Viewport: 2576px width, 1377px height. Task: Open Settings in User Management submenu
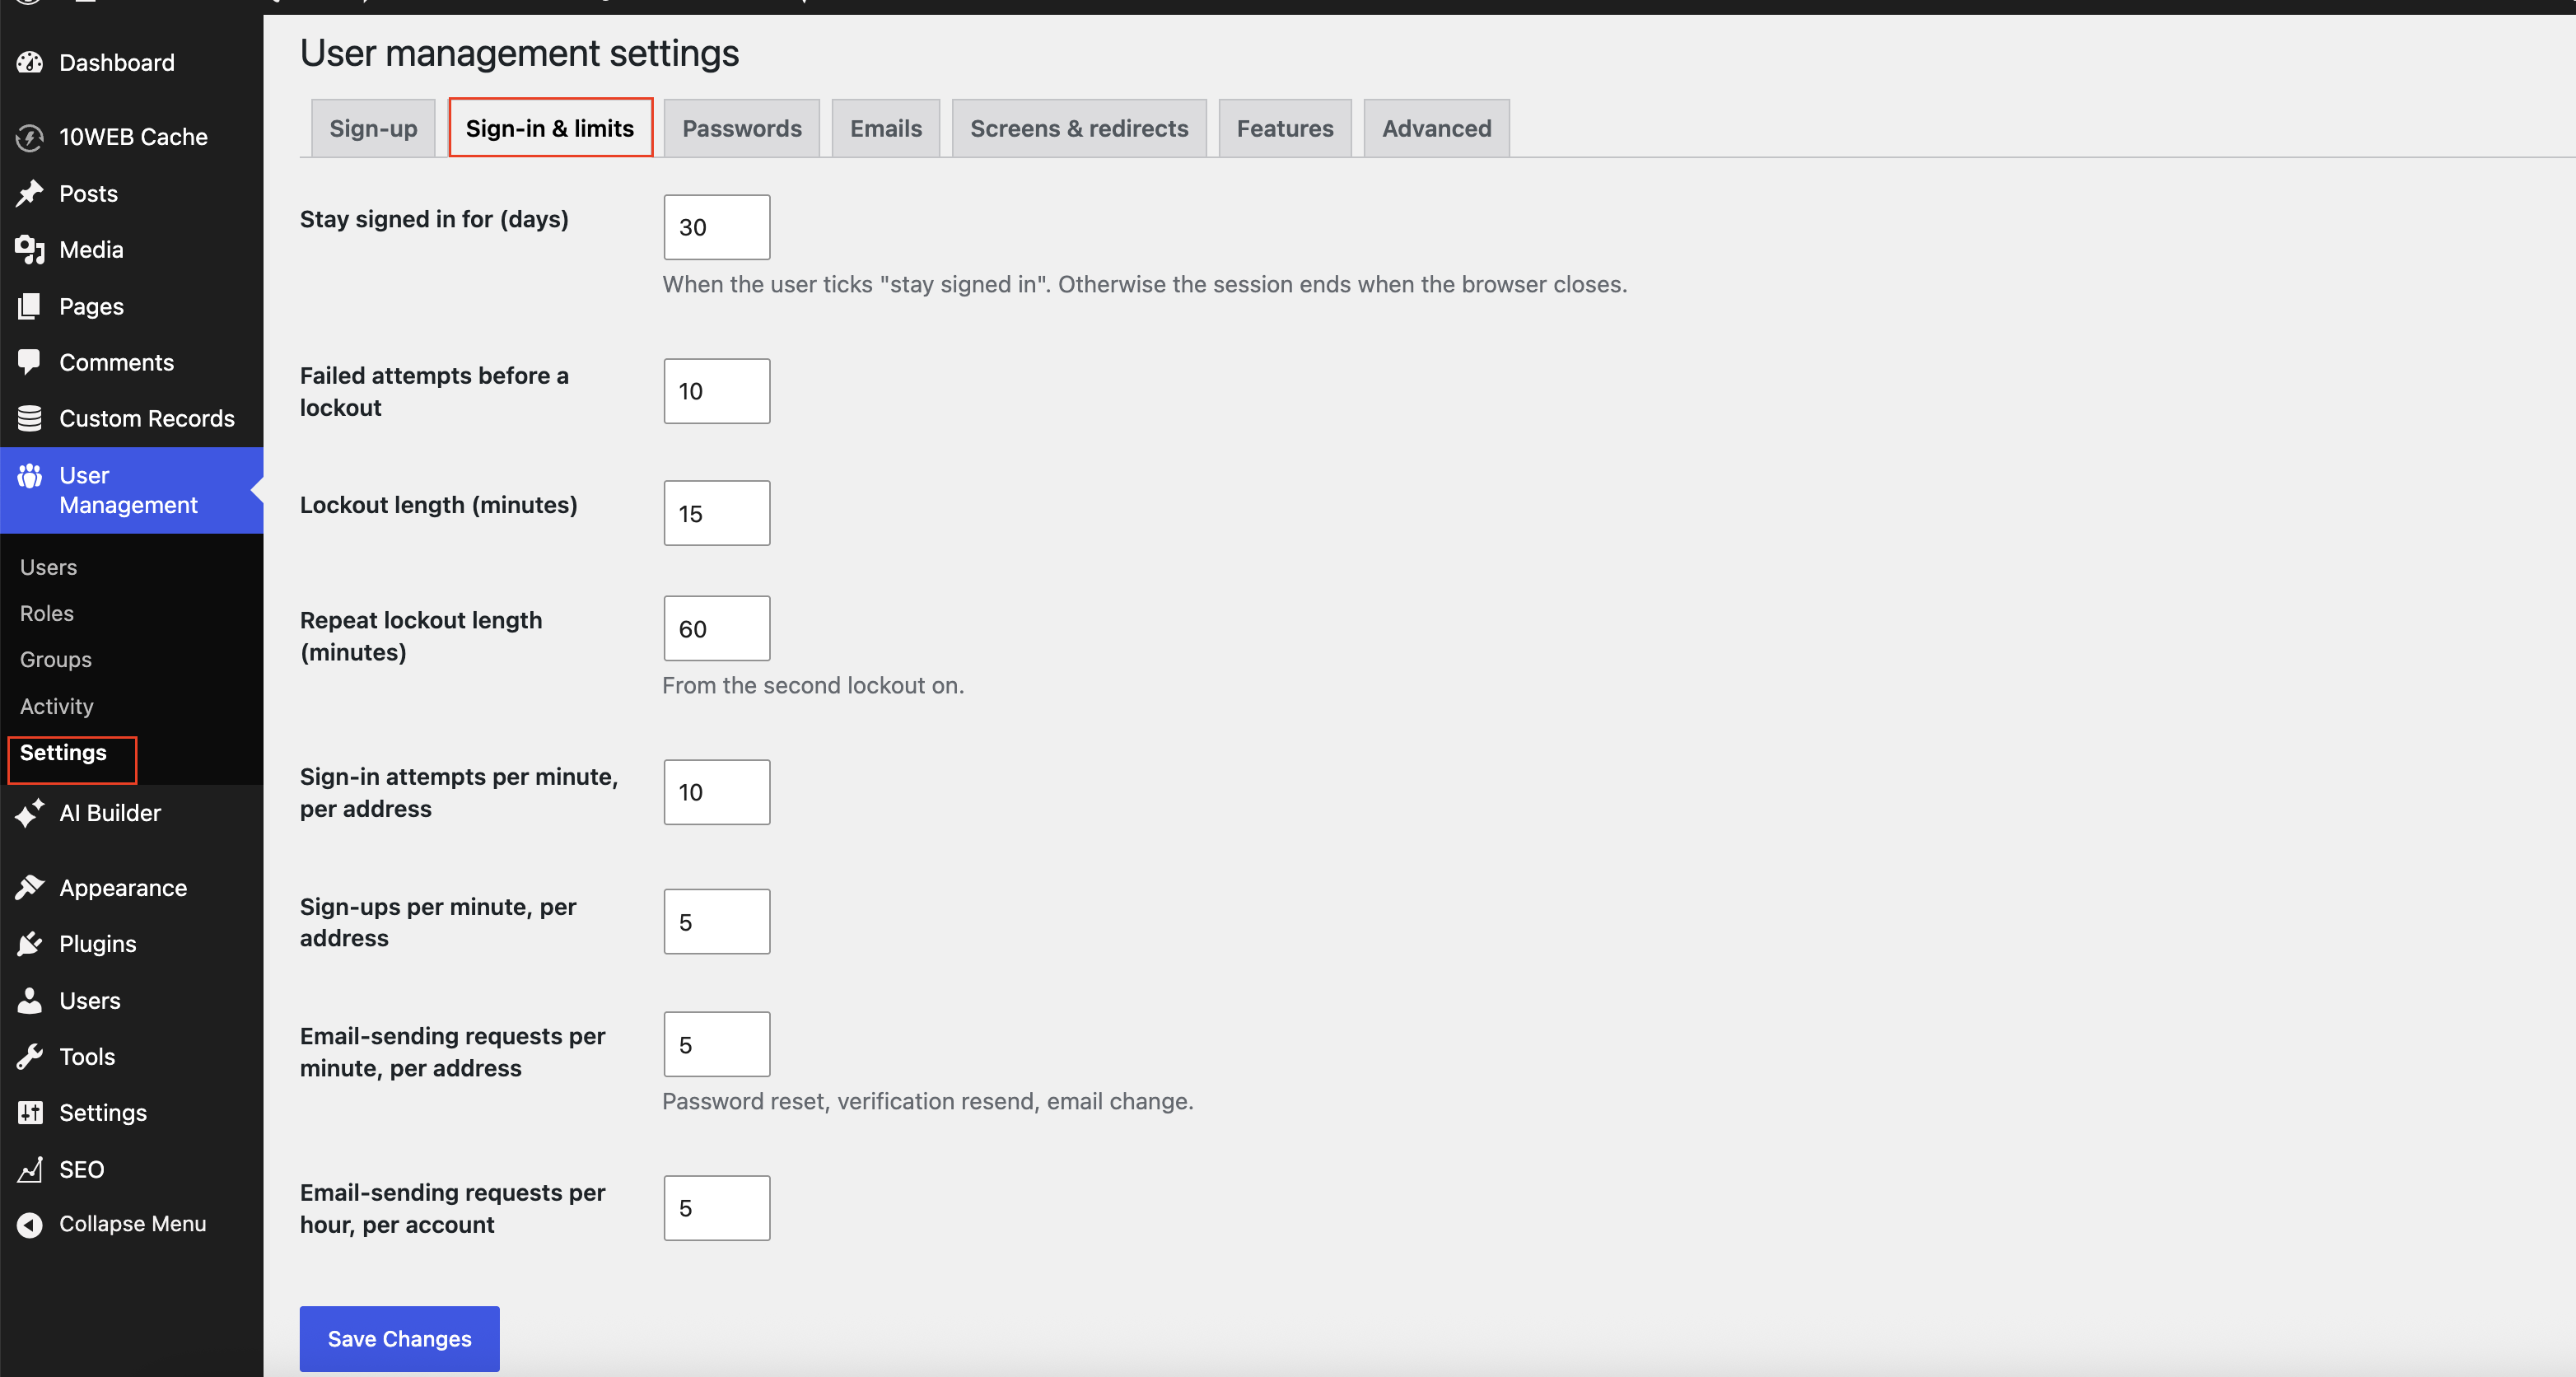click(x=63, y=752)
